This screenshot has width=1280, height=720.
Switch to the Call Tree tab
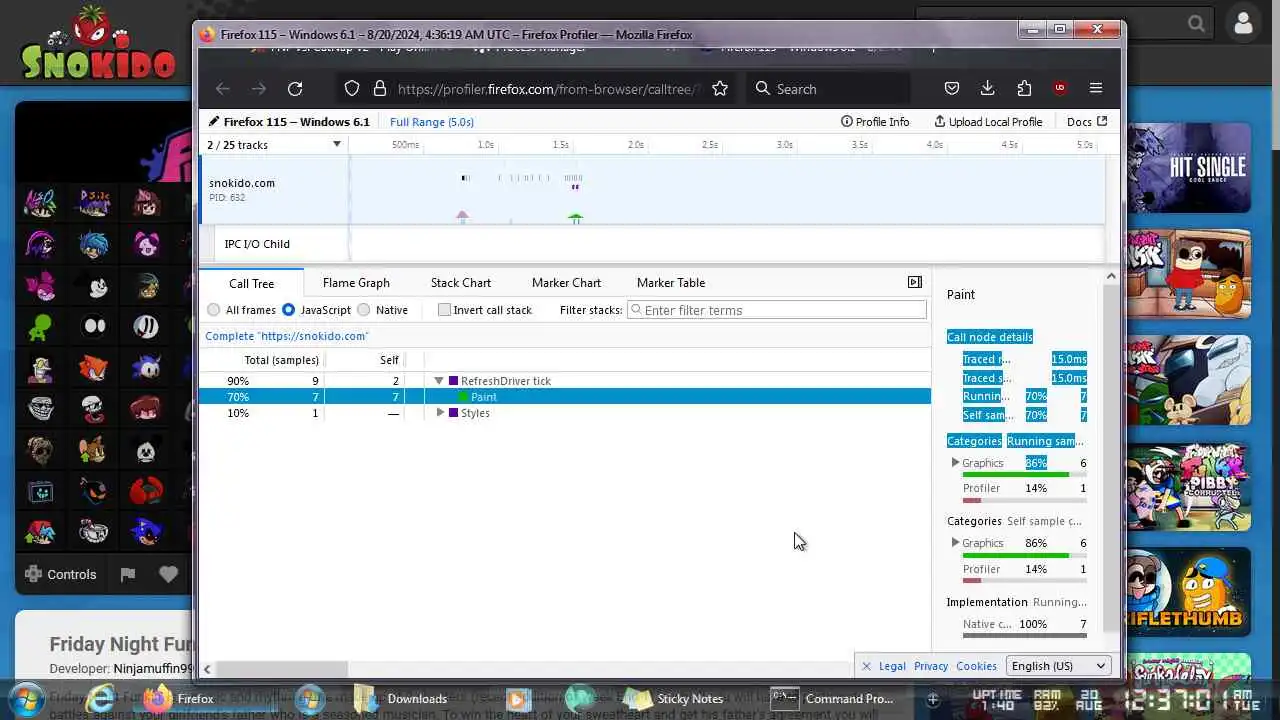tap(251, 283)
